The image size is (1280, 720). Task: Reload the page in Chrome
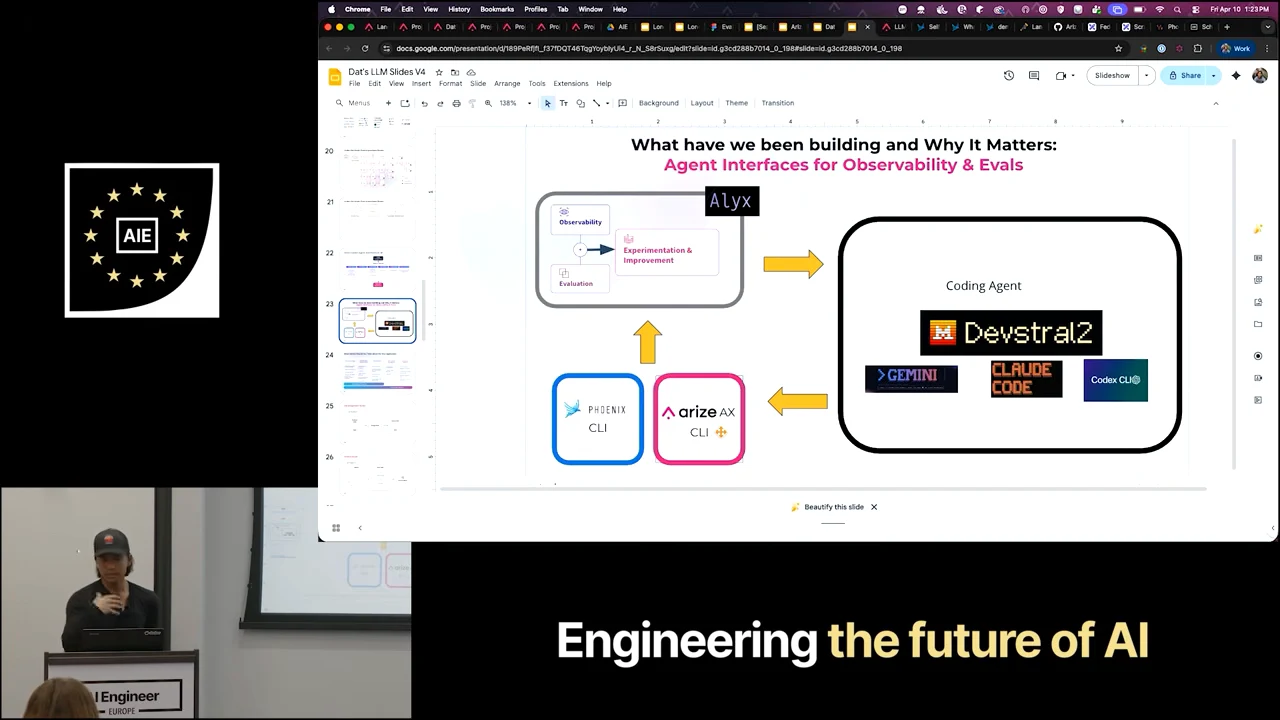click(365, 48)
